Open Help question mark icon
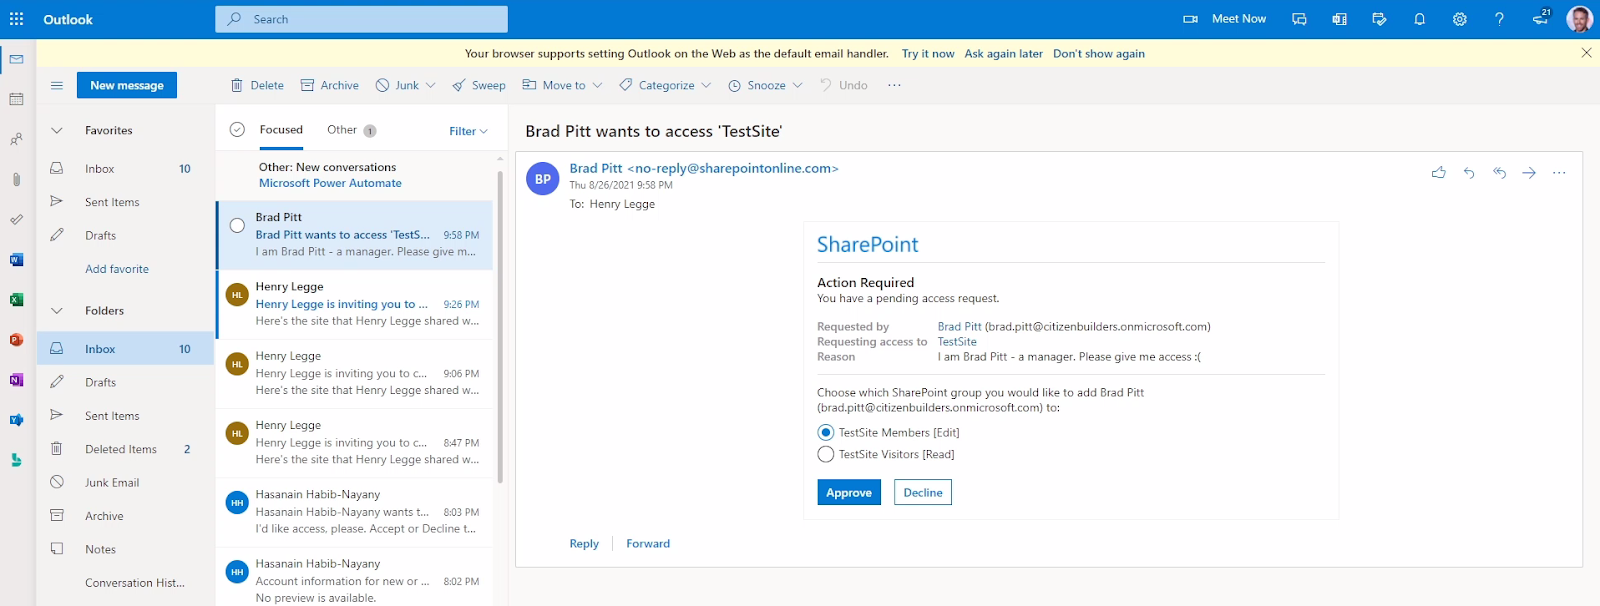1600x606 pixels. (x=1499, y=19)
